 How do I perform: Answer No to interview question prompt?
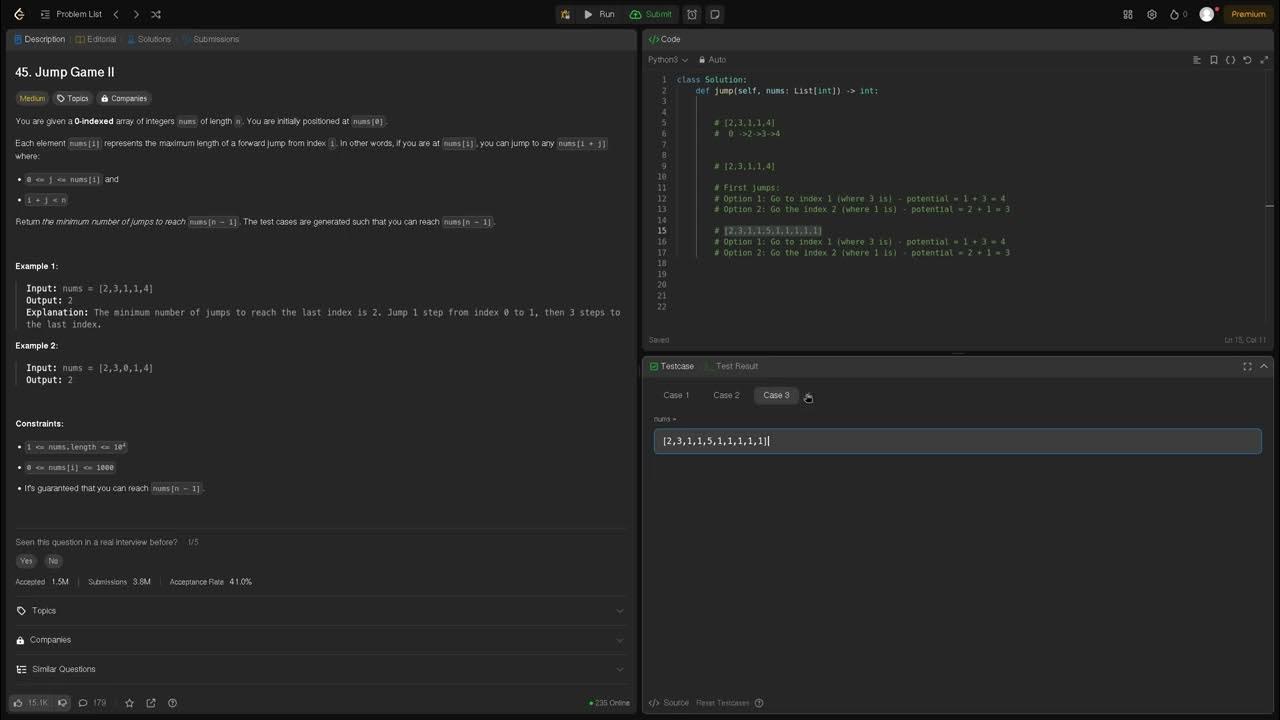53,561
